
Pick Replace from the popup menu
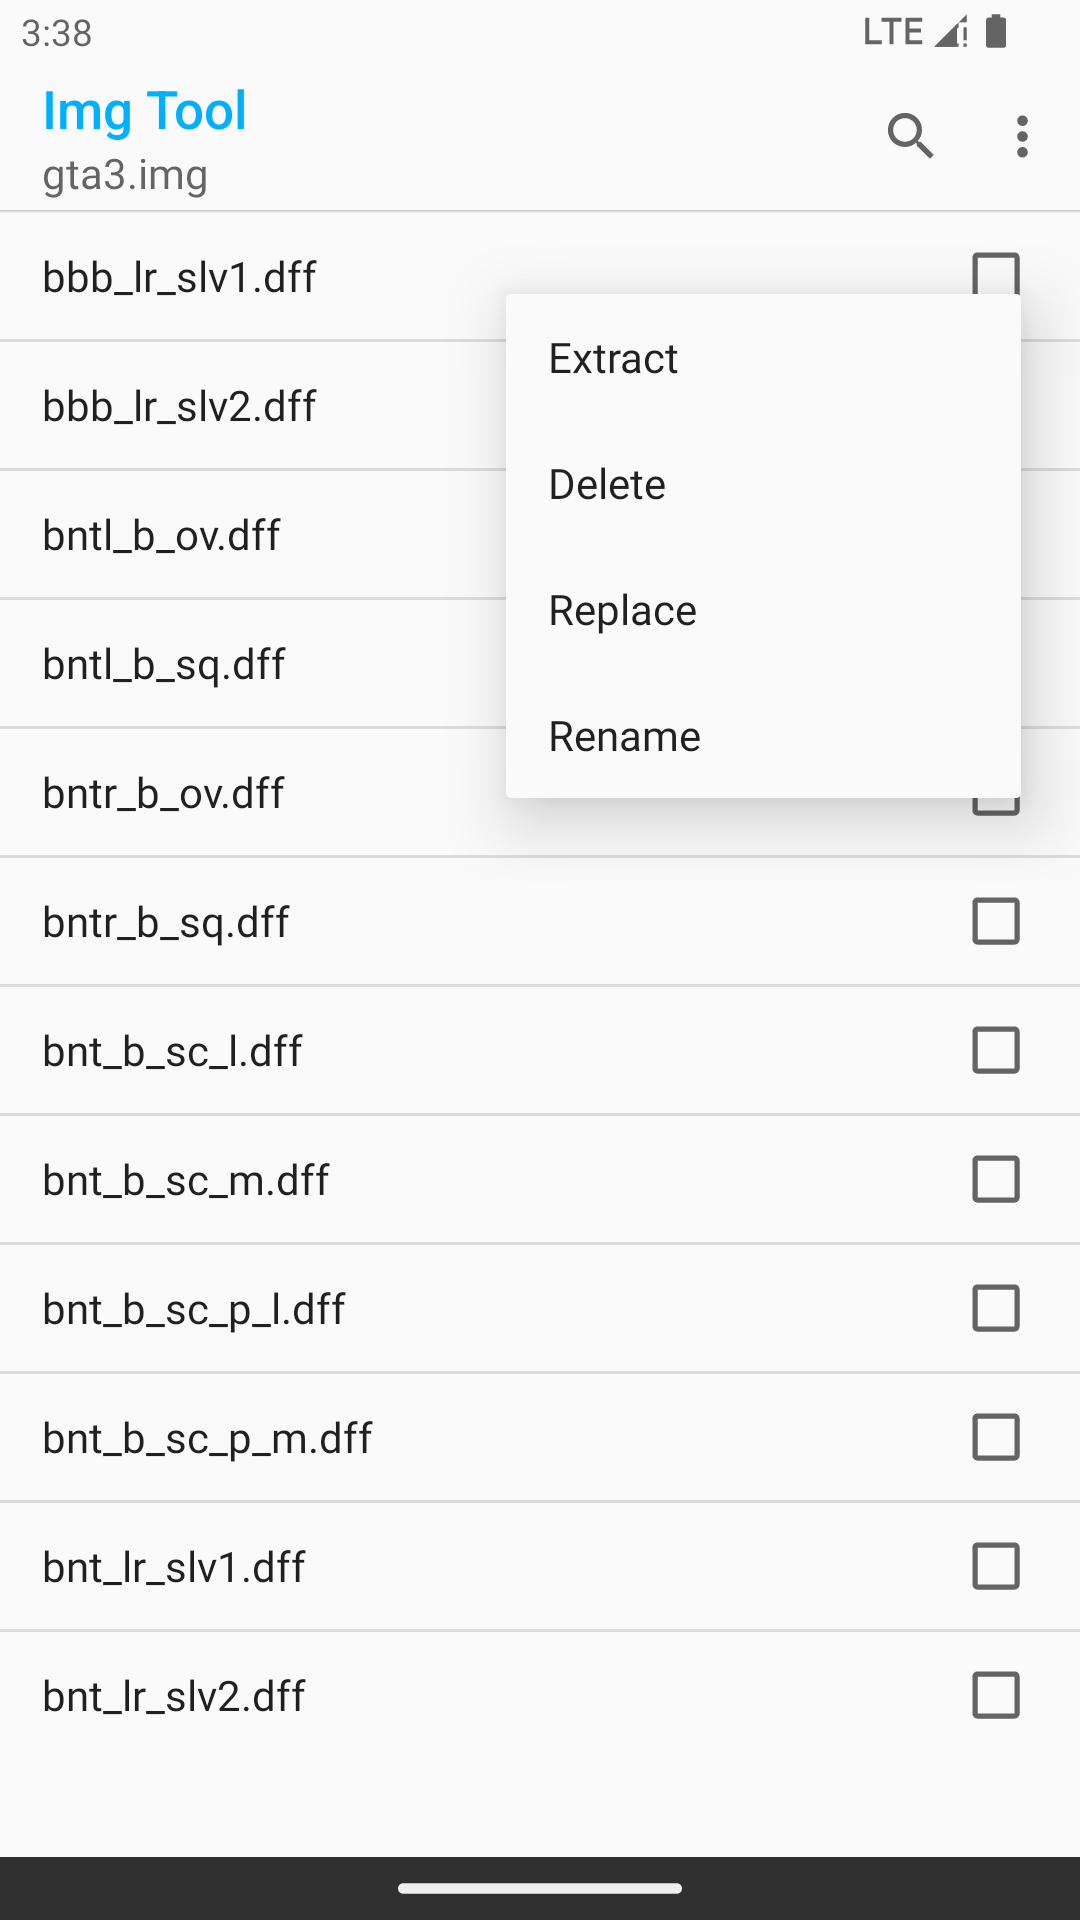pyautogui.click(x=622, y=611)
